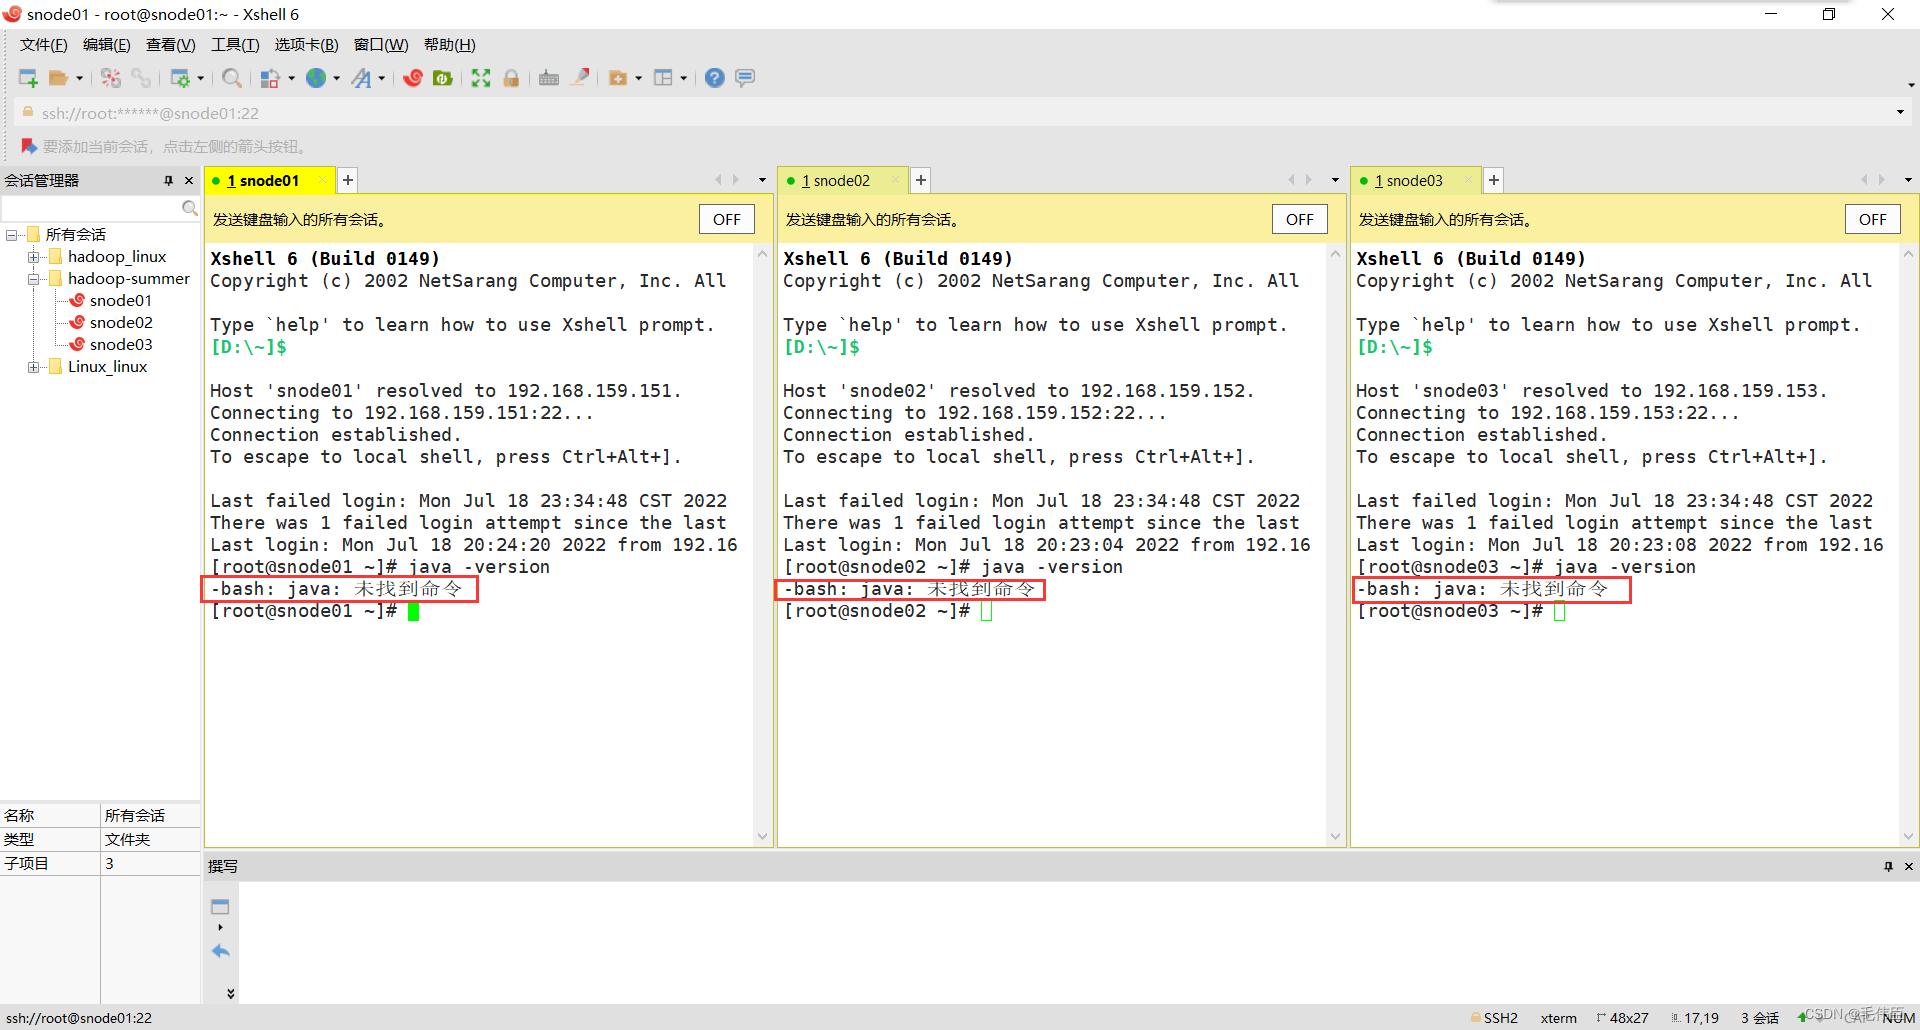1920x1030 pixels.
Task: Click the grayed Reconnect chain icon
Action: (141, 78)
